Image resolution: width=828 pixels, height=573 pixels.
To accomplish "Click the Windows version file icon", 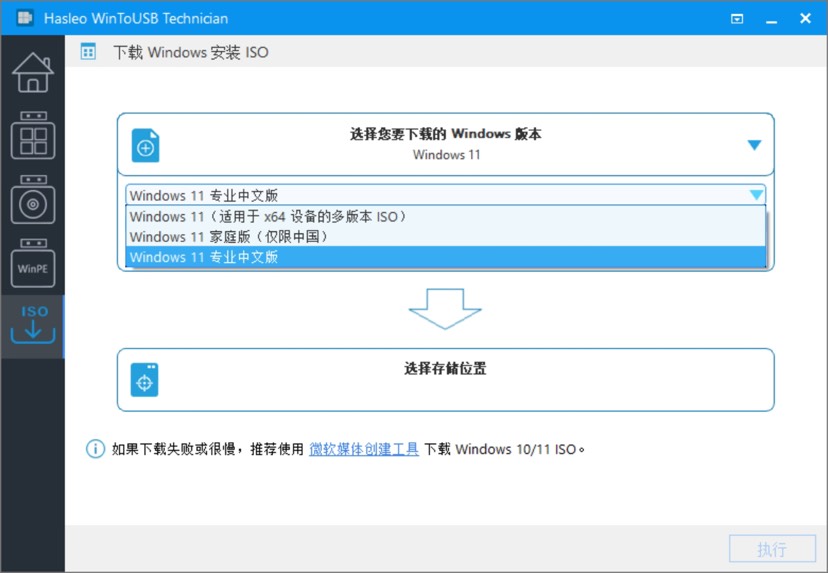I will pos(145,145).
